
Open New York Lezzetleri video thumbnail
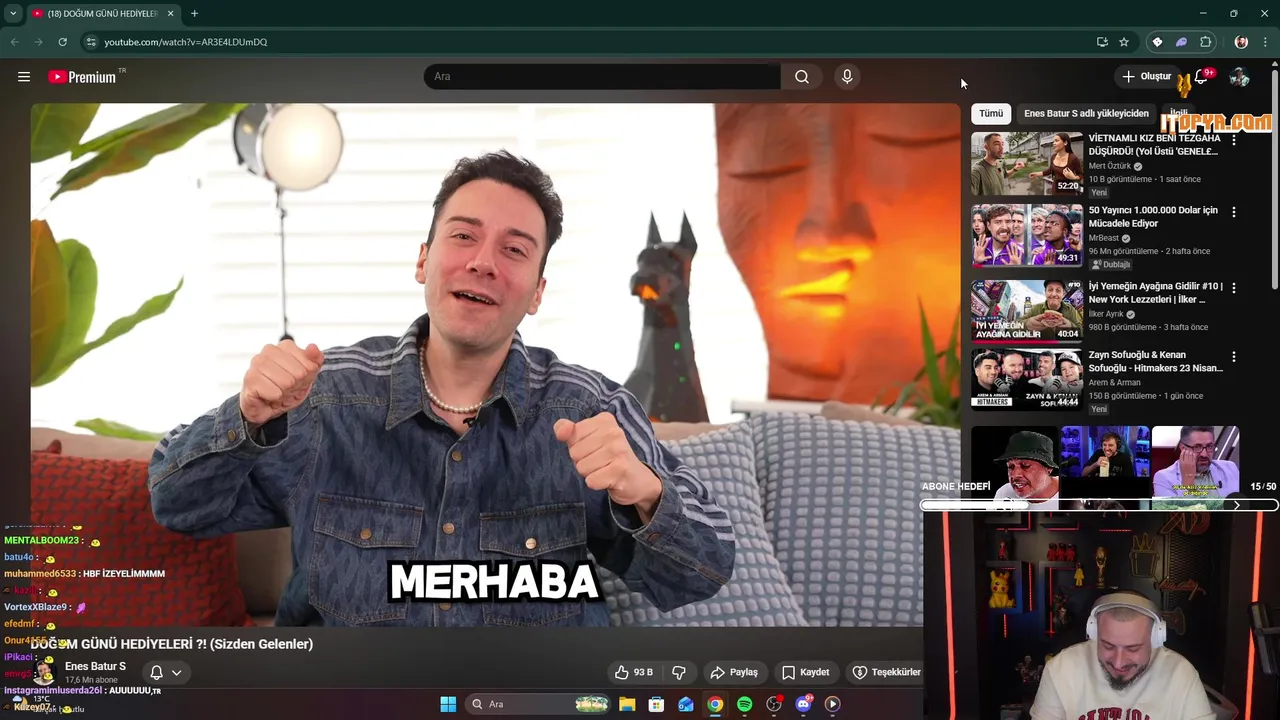[1027, 311]
